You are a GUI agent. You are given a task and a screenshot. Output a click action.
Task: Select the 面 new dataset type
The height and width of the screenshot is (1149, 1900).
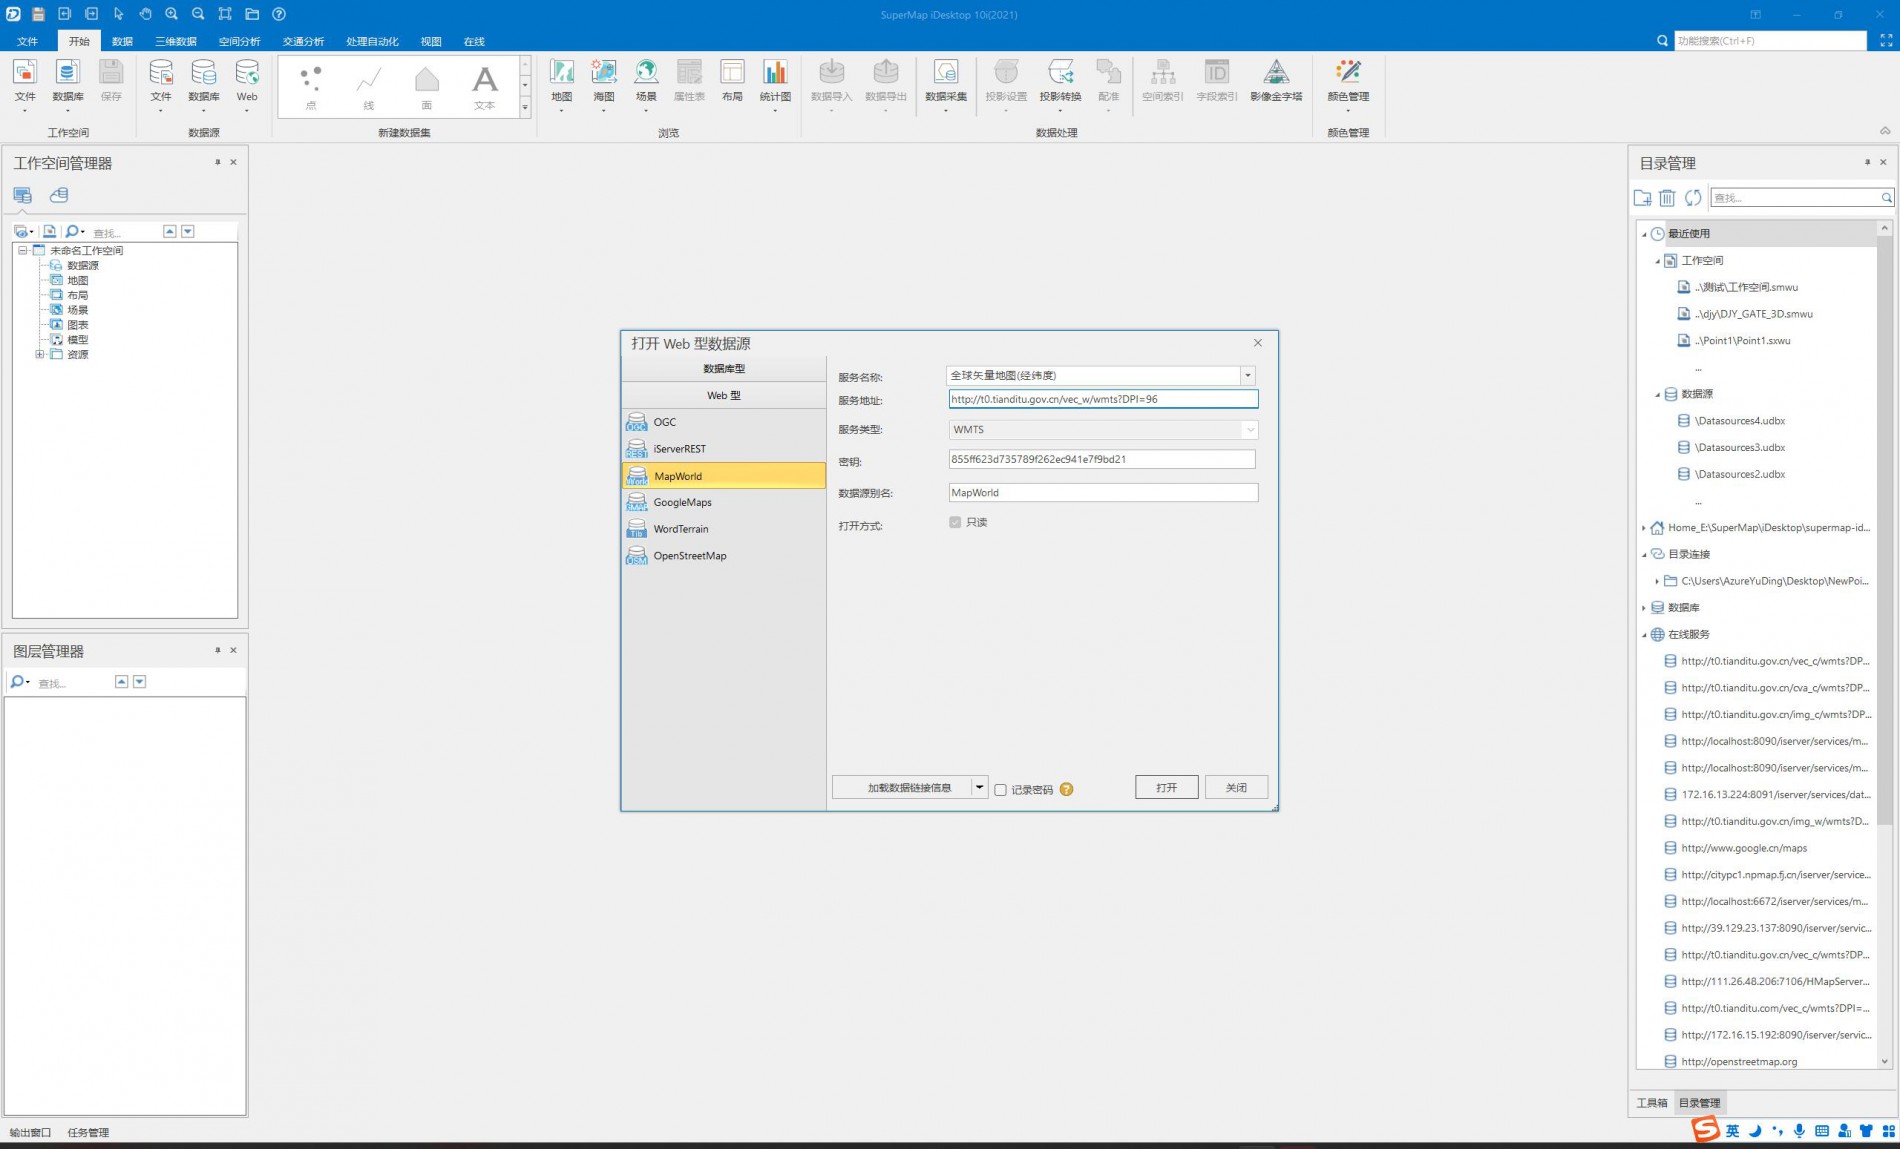[x=427, y=87]
